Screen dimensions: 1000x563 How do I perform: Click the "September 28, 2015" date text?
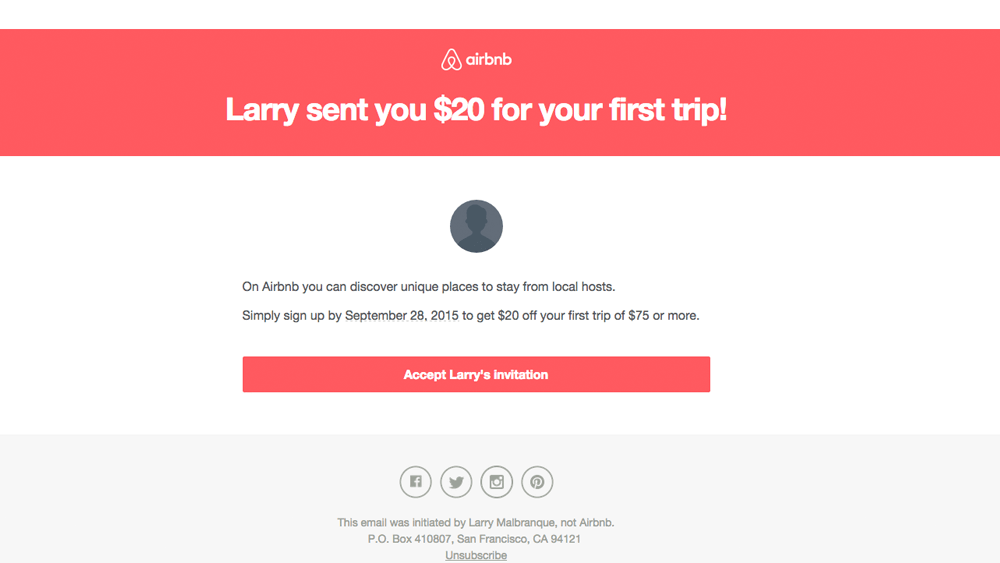pos(402,316)
